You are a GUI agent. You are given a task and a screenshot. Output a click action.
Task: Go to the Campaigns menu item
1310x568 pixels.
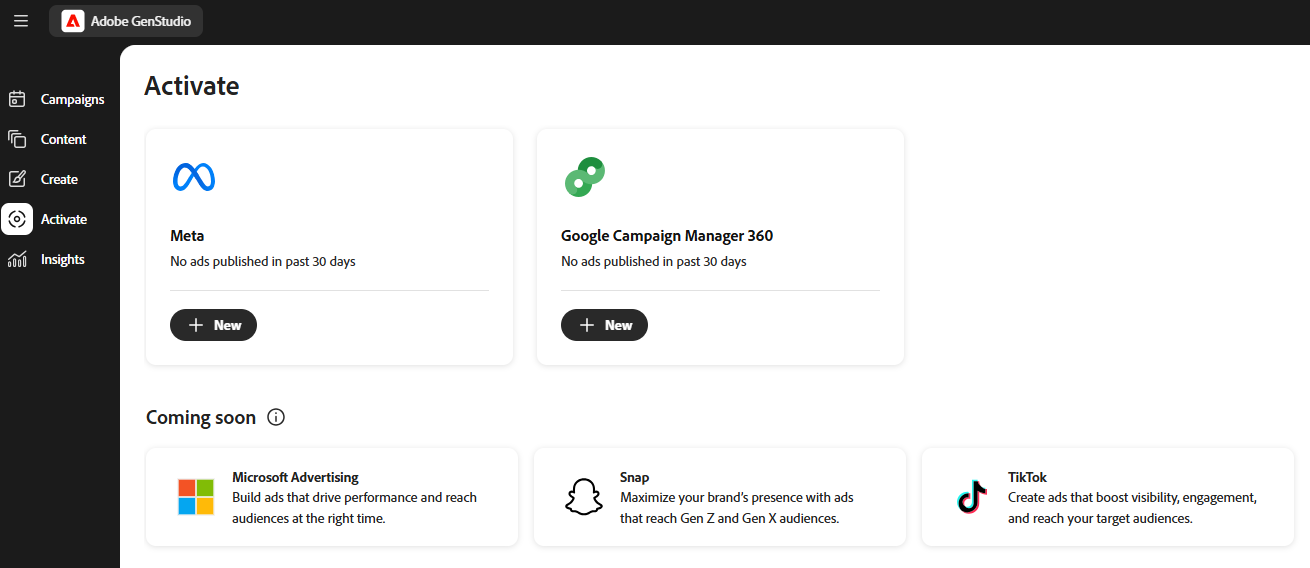(72, 99)
